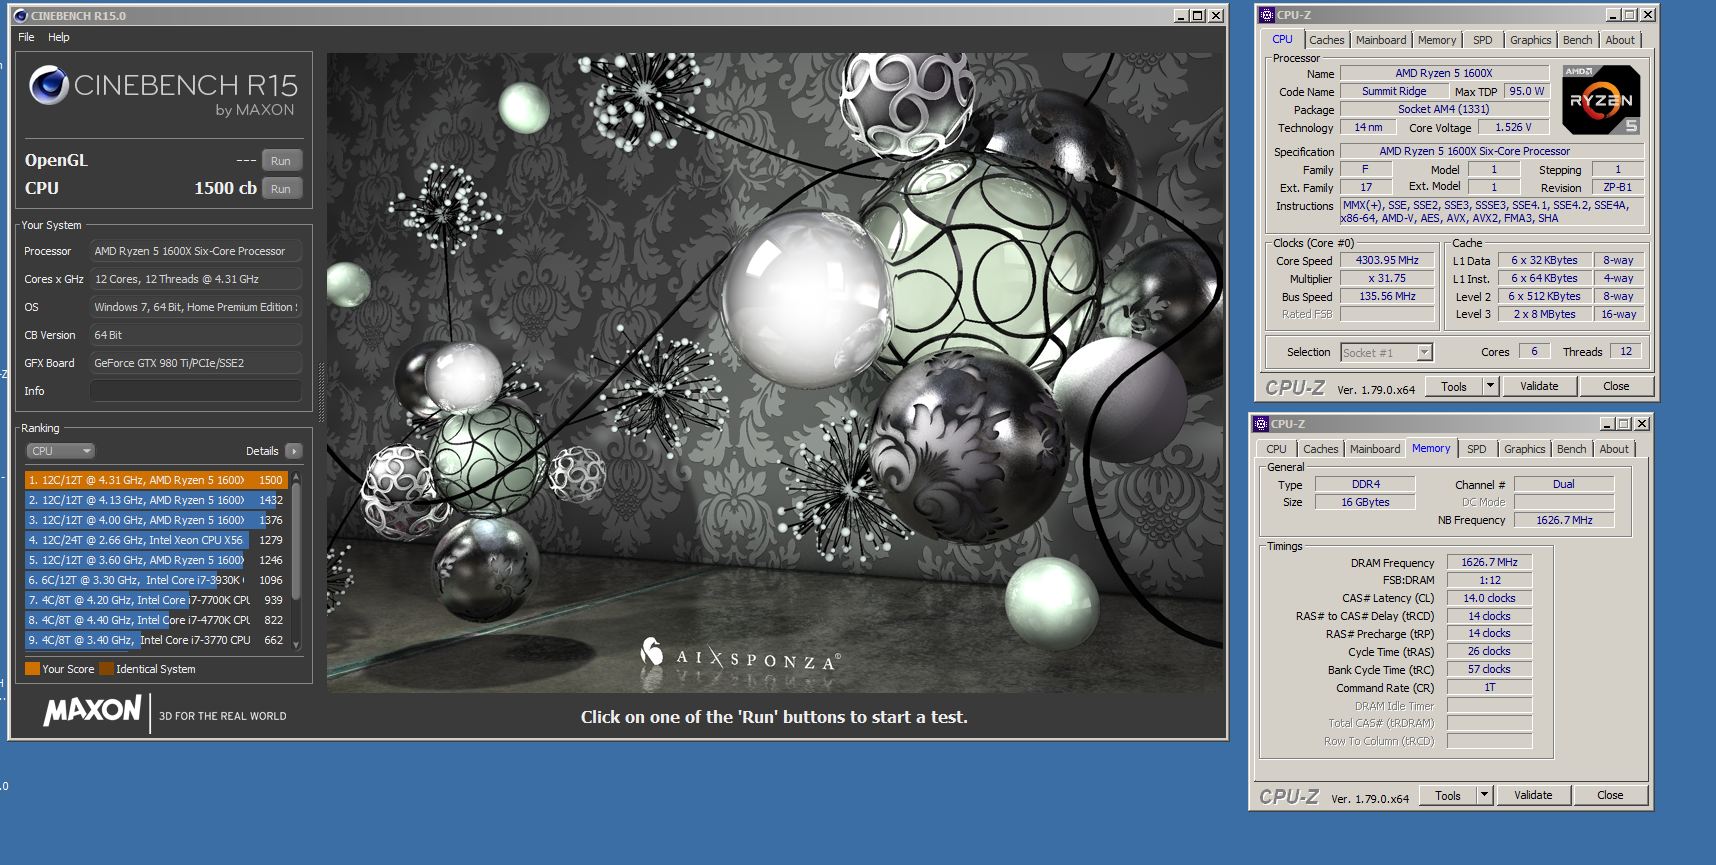Expand Tools dropdown arrow in Memory CPU-Z window

[x=1484, y=795]
